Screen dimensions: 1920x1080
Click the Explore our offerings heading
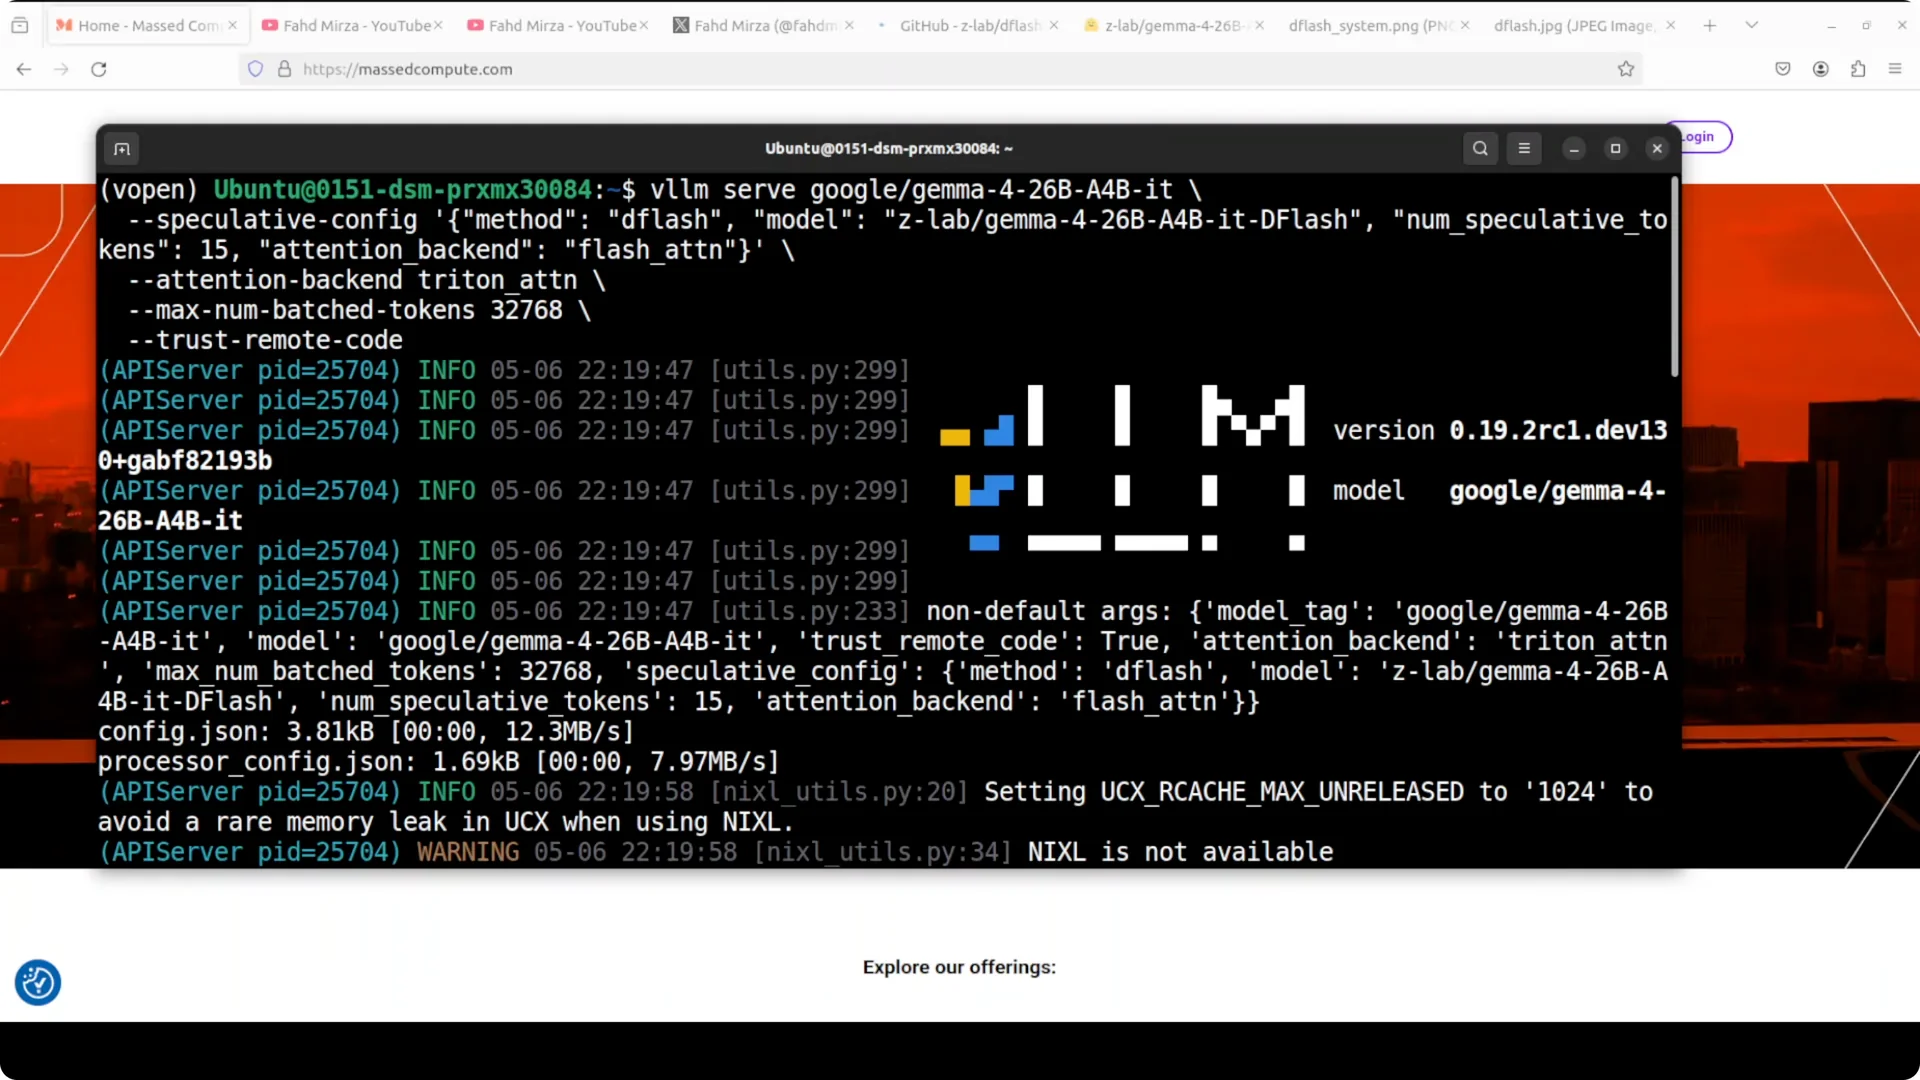click(x=959, y=967)
